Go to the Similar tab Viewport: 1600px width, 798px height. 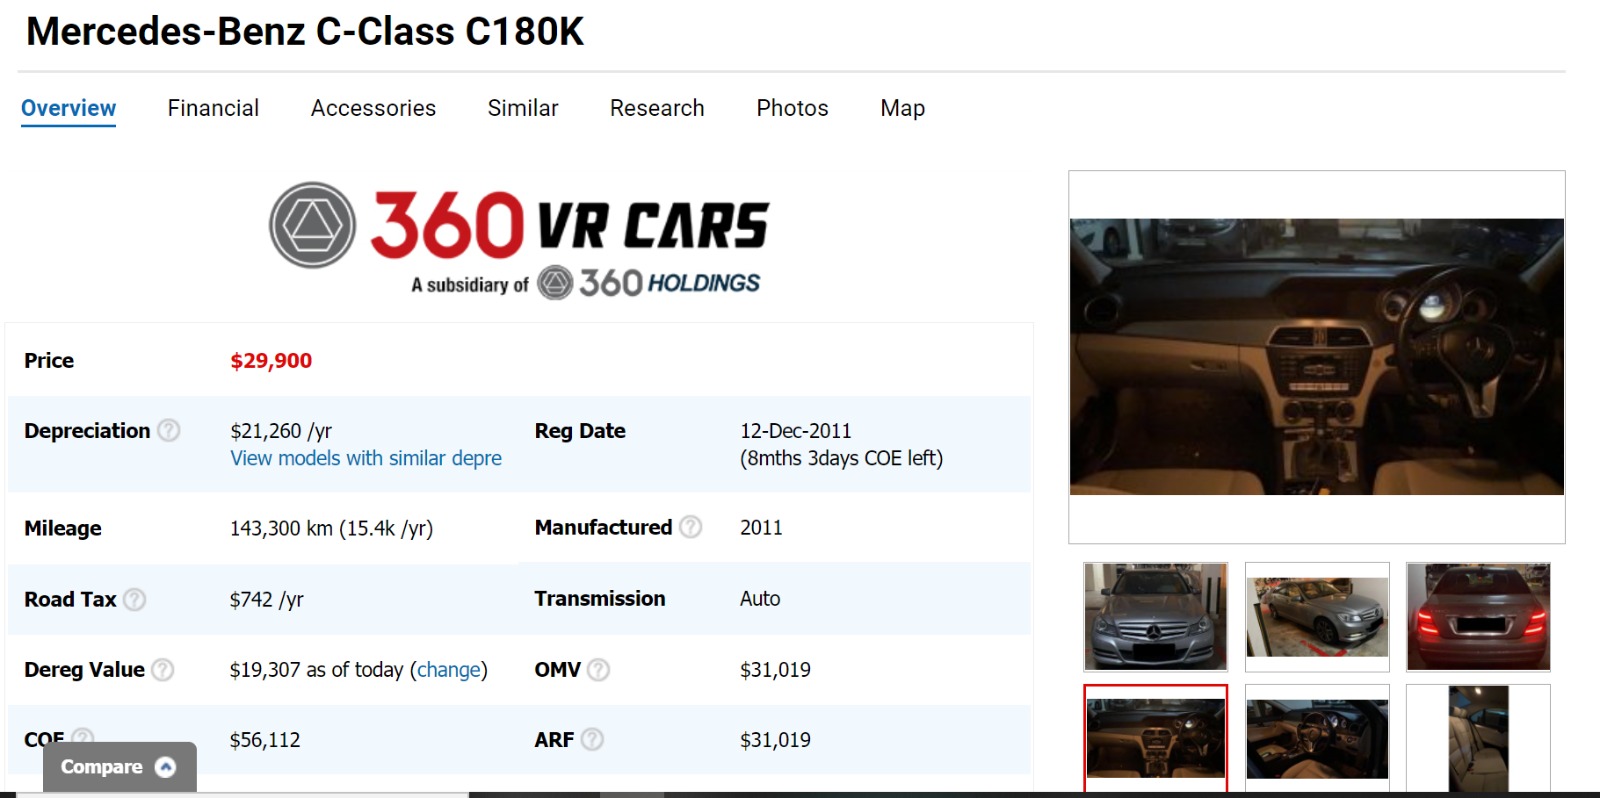[x=523, y=108]
